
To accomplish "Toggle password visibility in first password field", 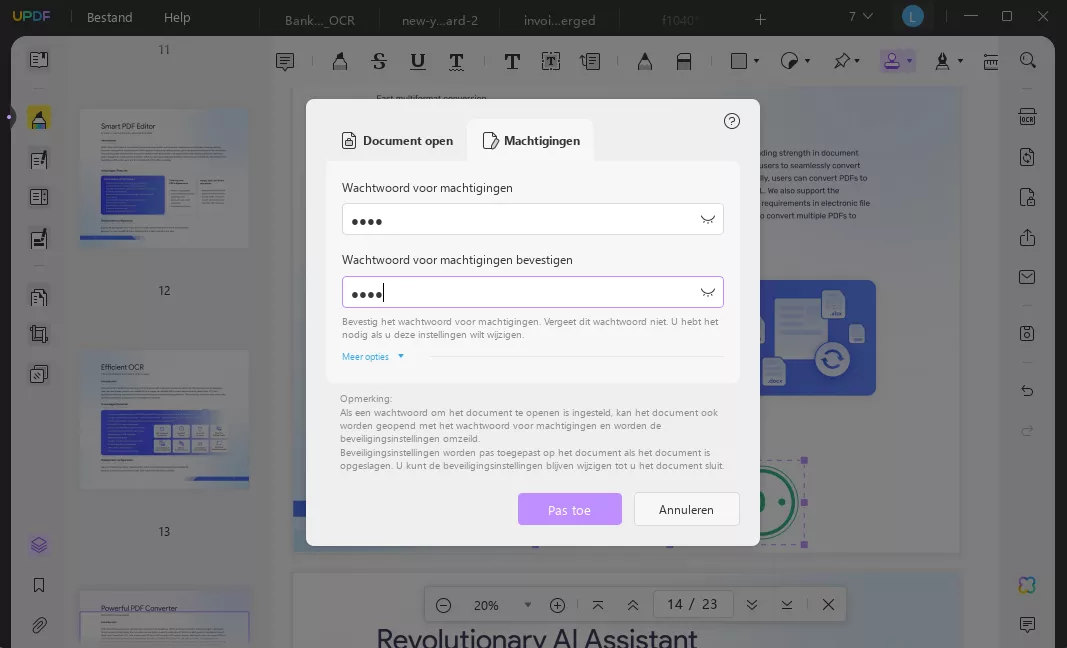I will pos(708,219).
